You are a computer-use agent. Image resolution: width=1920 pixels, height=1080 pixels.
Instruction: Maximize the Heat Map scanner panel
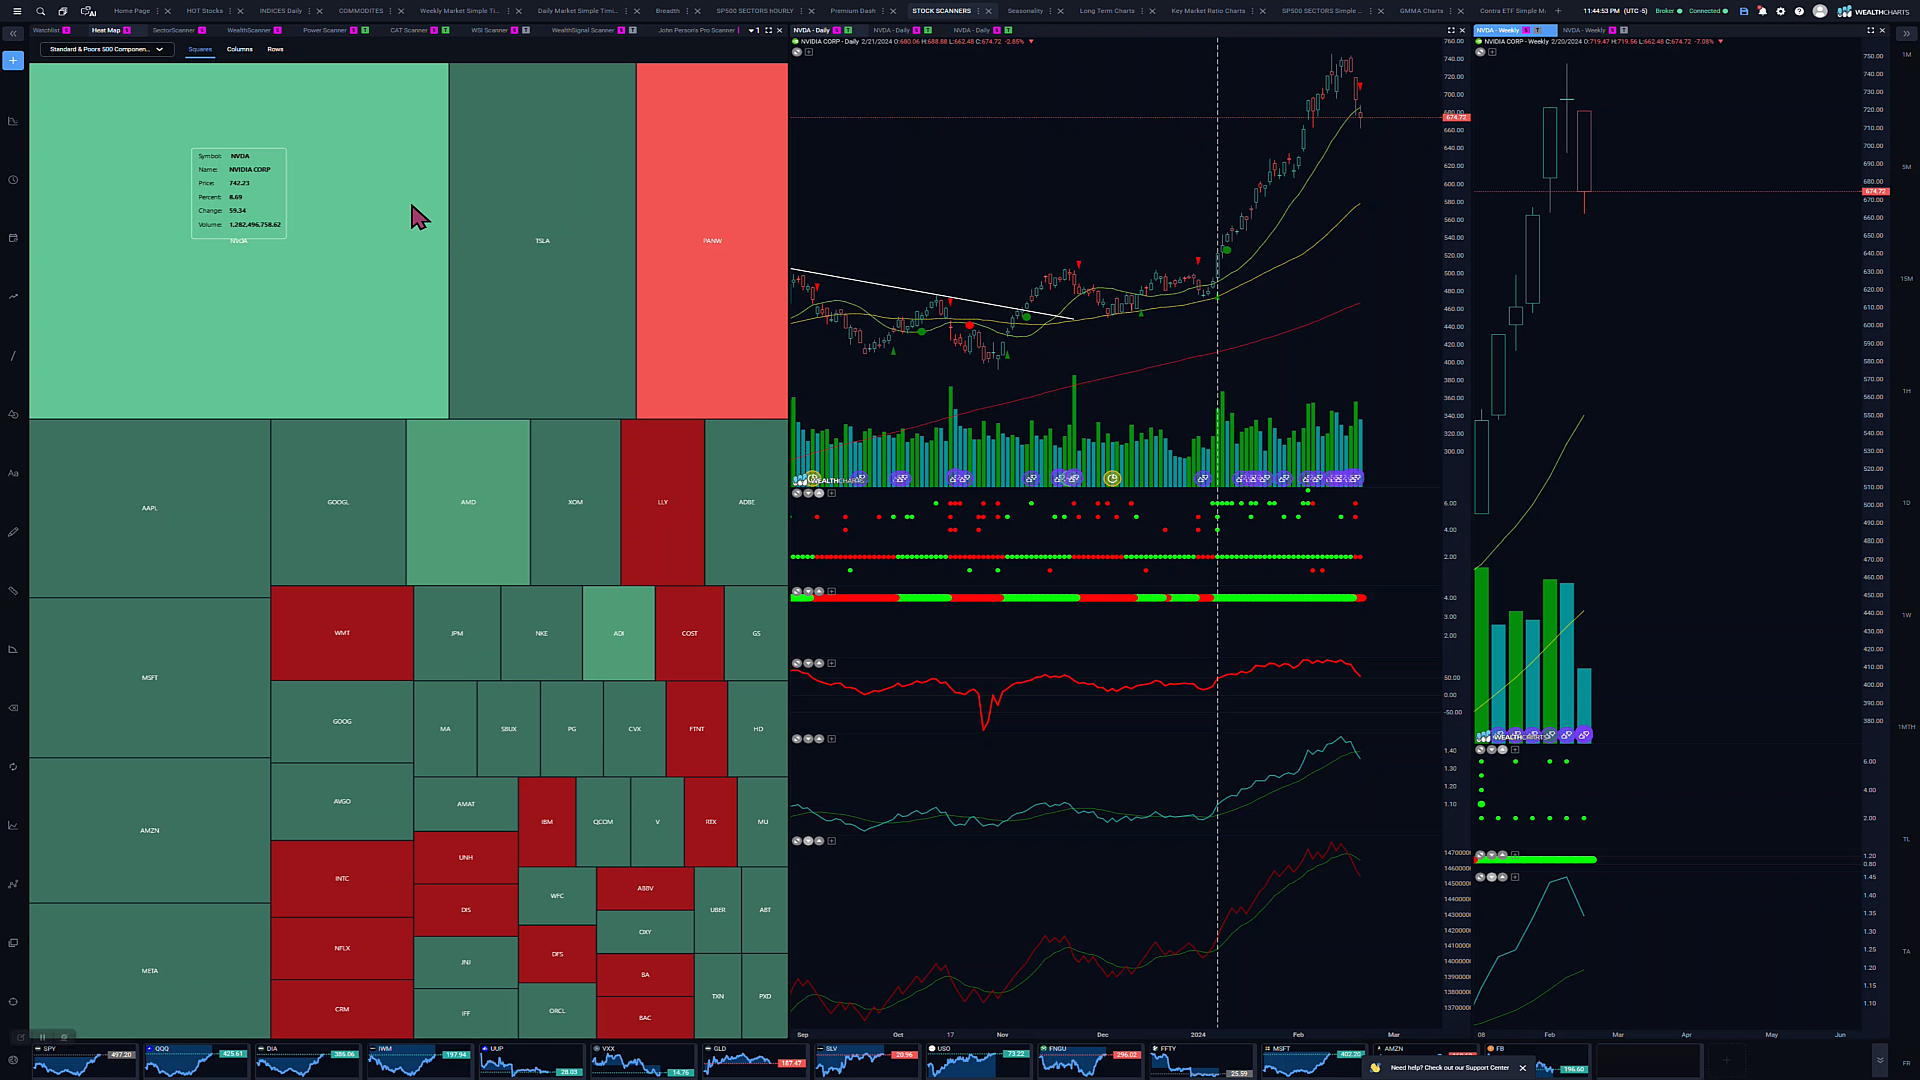(x=768, y=30)
